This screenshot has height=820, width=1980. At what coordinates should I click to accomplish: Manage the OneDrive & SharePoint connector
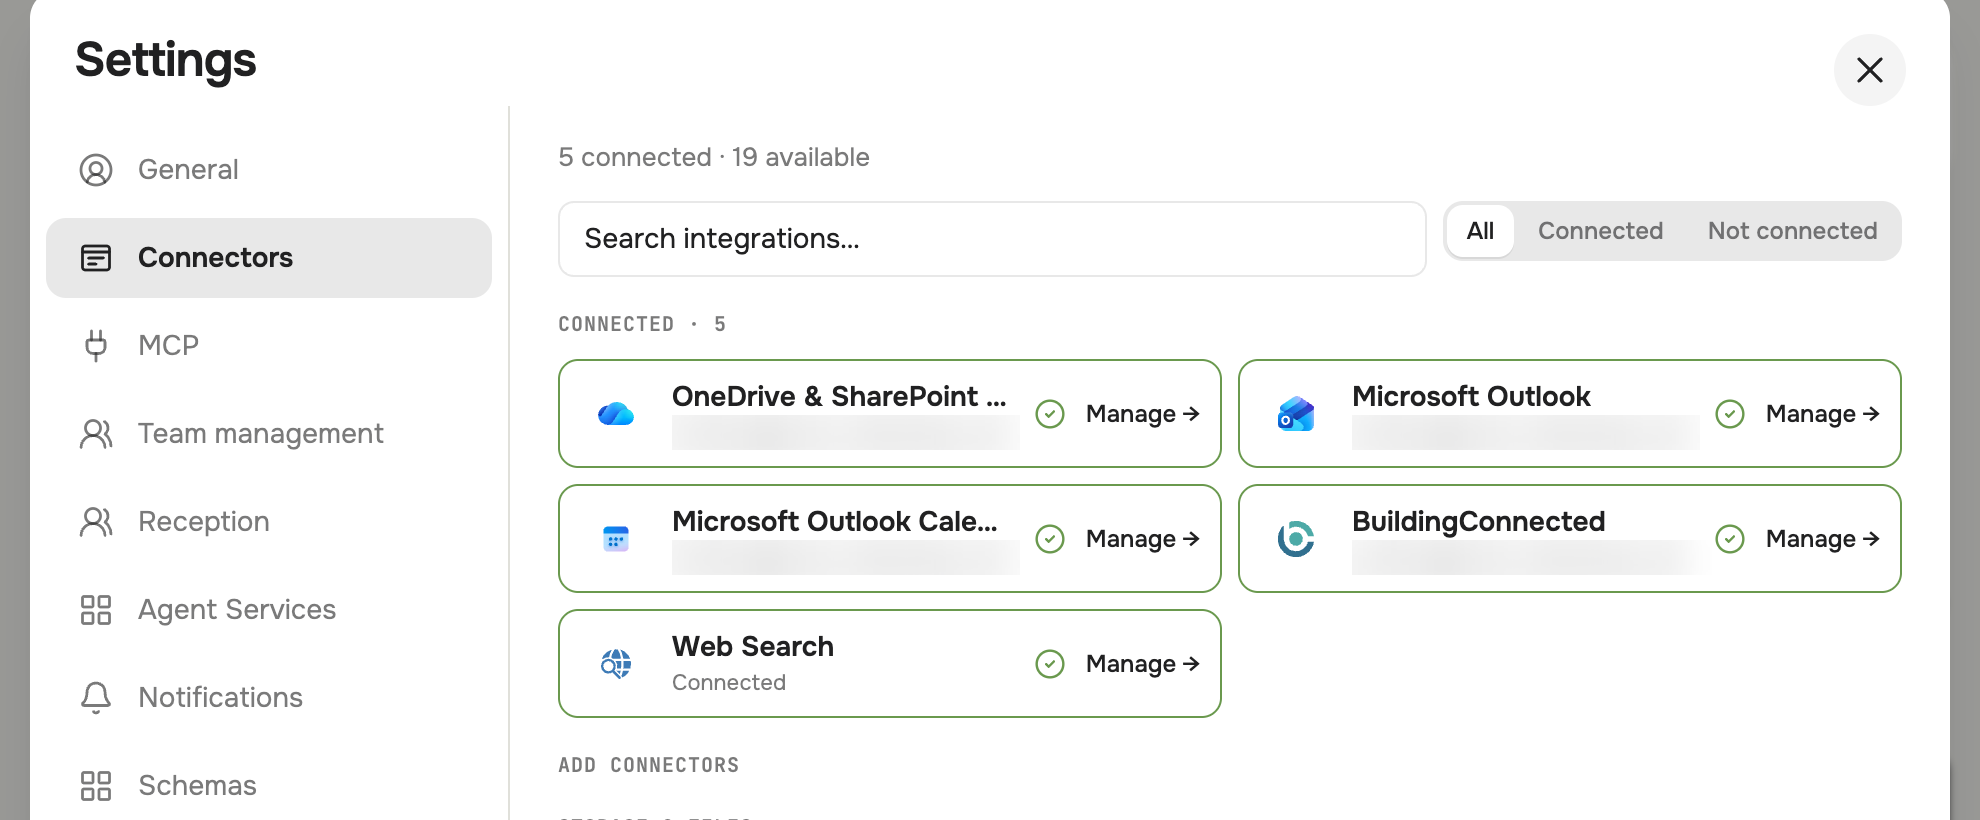click(1143, 414)
